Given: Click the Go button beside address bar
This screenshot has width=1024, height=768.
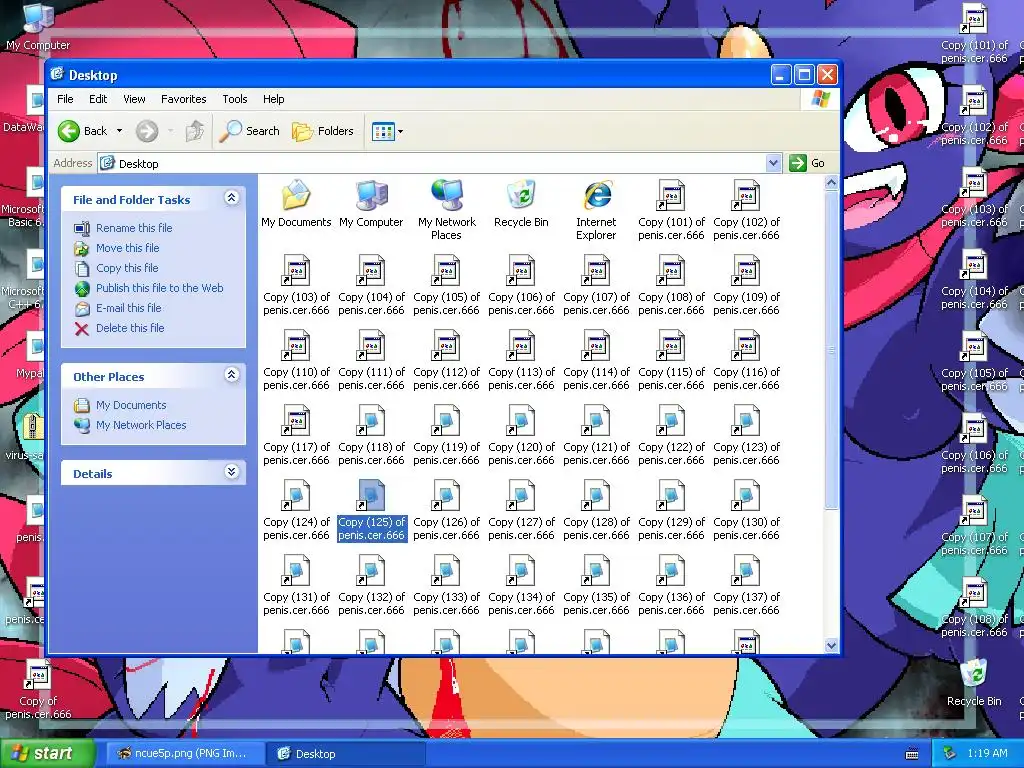Looking at the screenshot, I should click(x=808, y=163).
